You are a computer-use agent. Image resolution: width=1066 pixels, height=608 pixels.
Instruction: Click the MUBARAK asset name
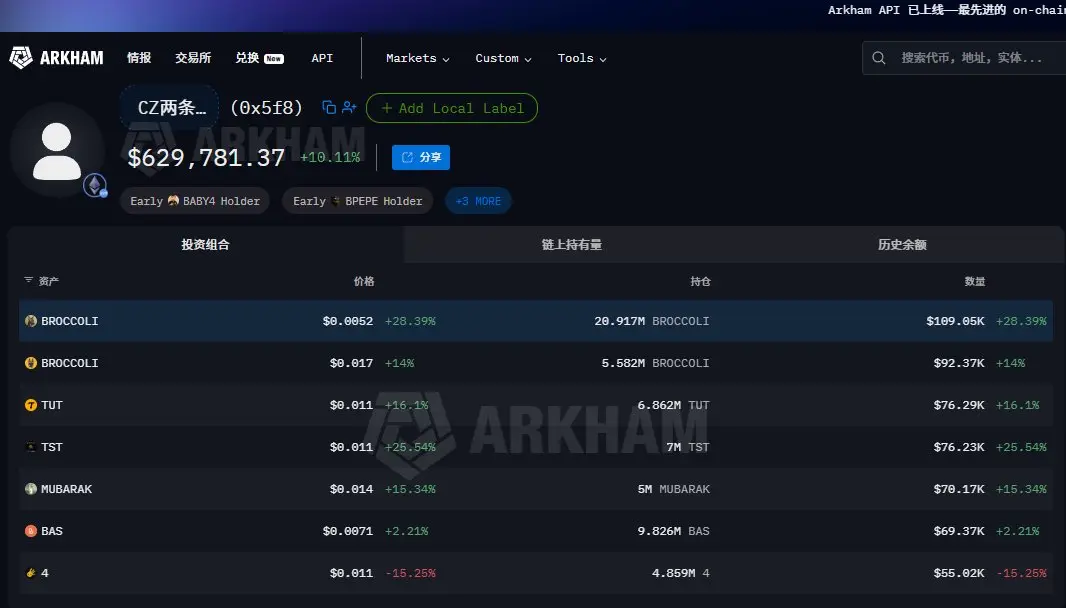point(67,489)
